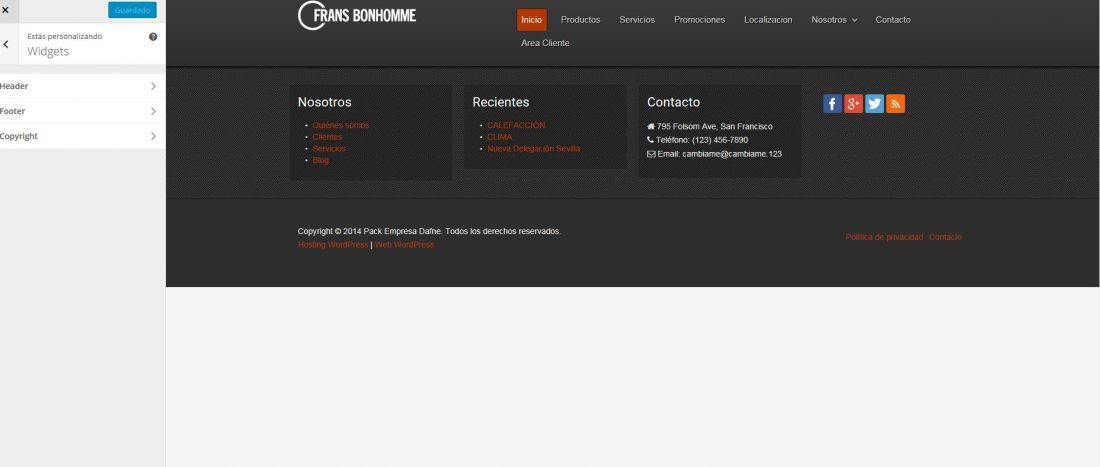The image size is (1100, 467).
Task: Open the CALEFACCIÓN recent post link
Action: pyautogui.click(x=516, y=126)
